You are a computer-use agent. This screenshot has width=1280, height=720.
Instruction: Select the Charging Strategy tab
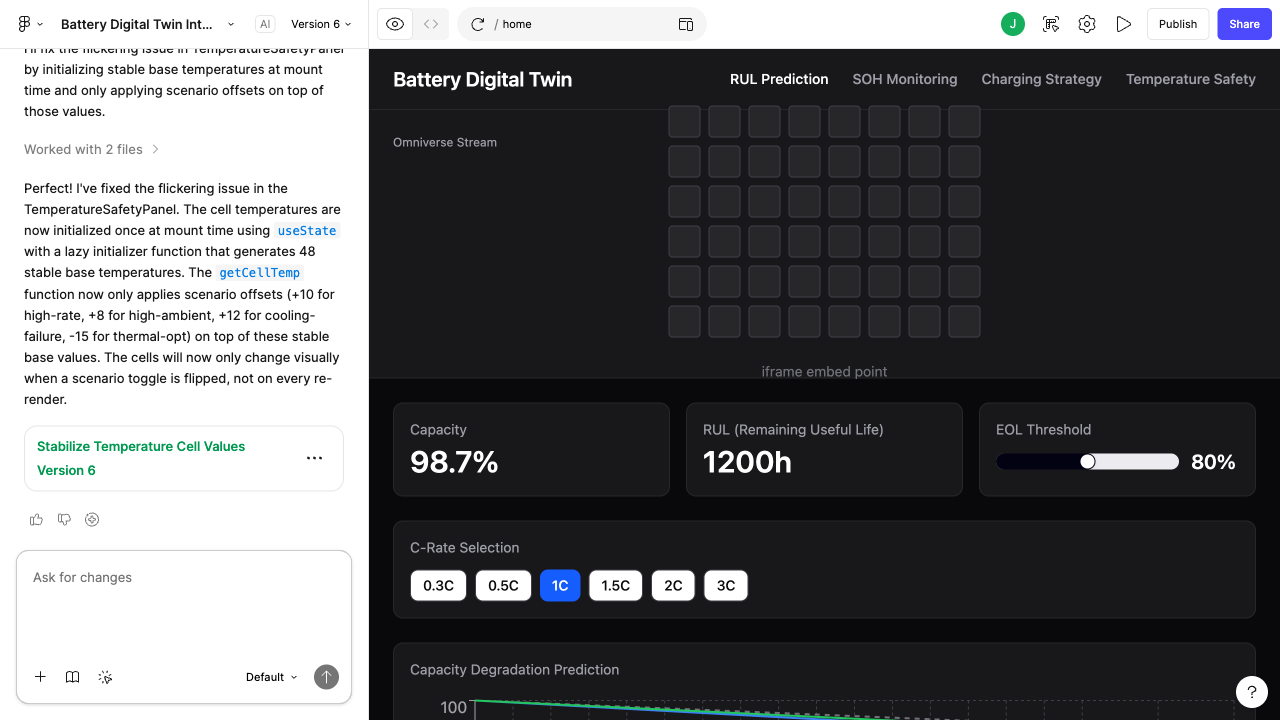point(1041,79)
